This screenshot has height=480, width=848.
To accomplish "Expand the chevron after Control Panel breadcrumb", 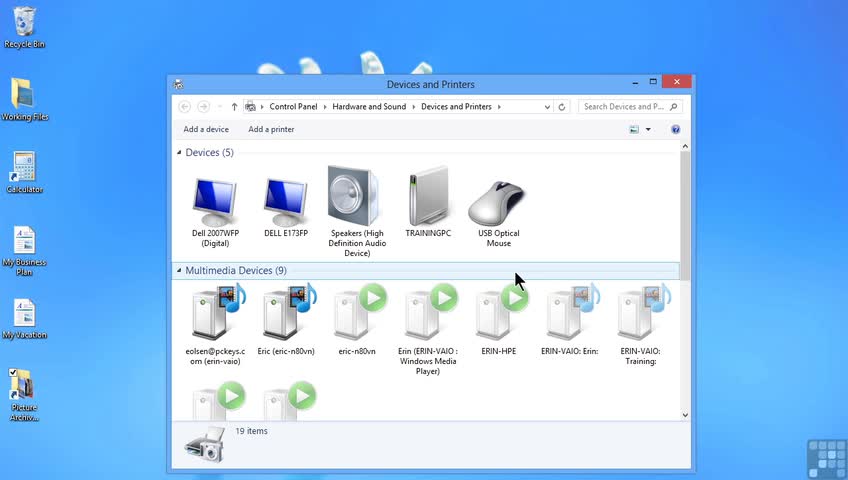I will (x=325, y=107).
